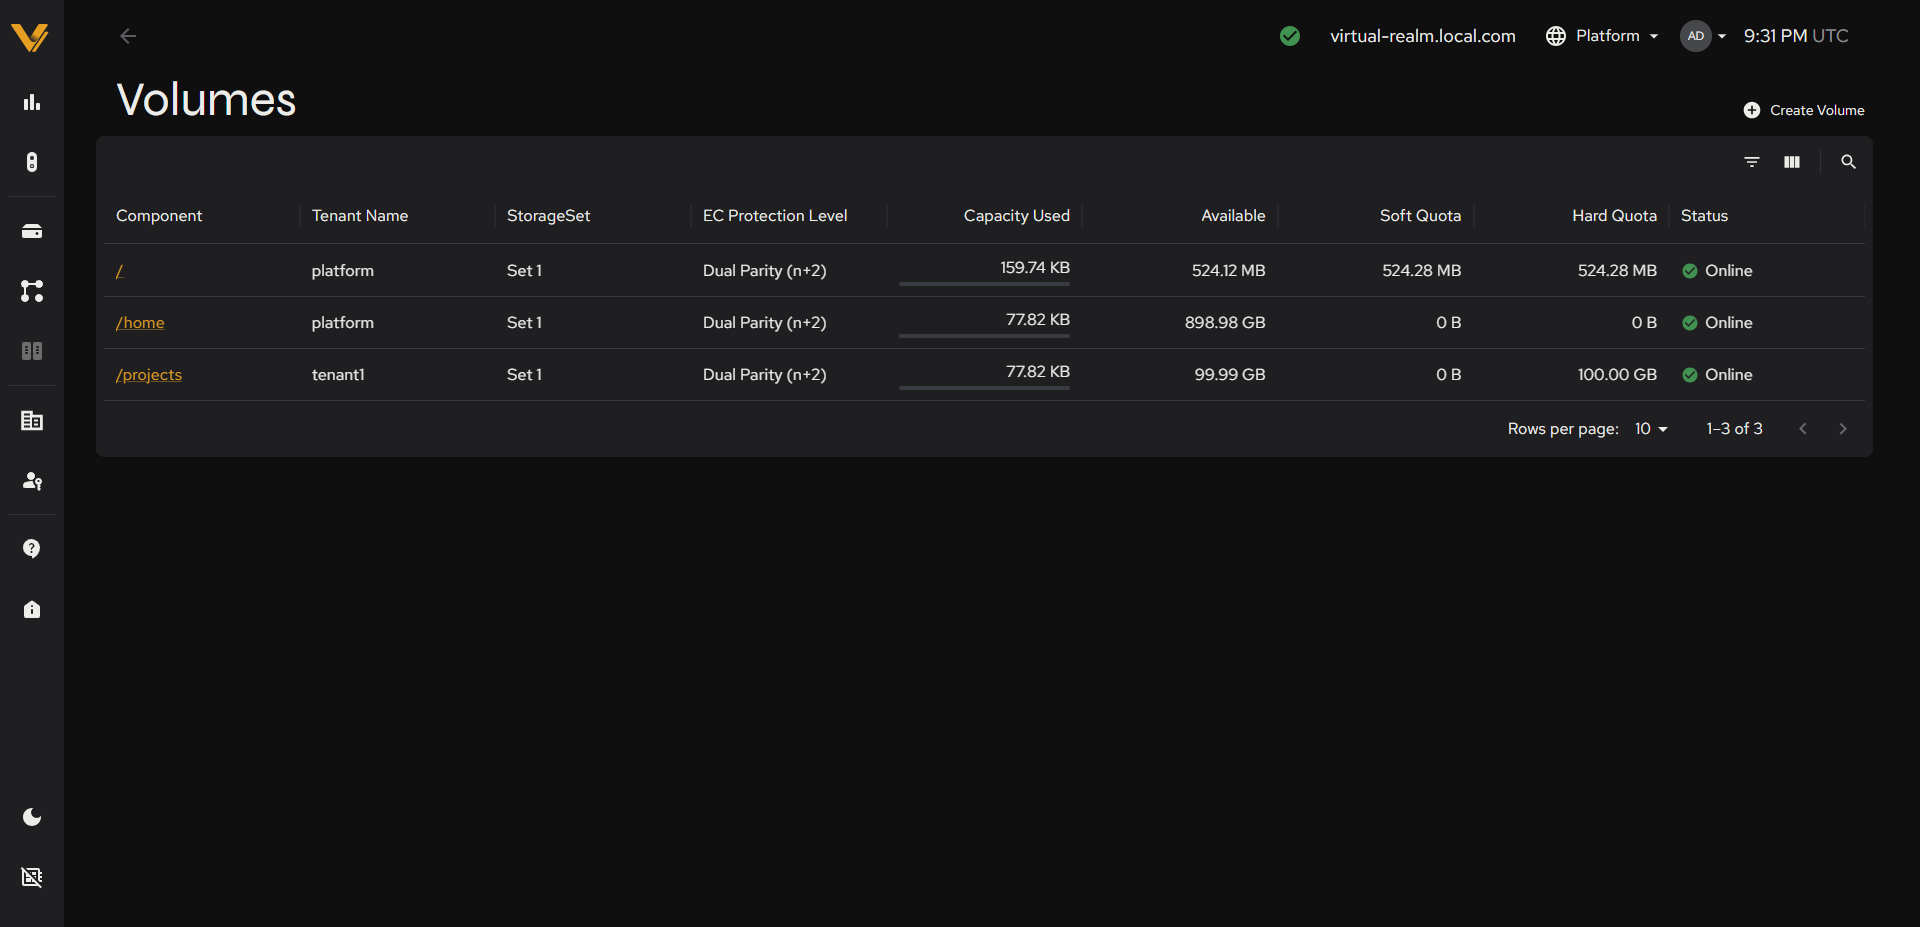Open the info bag sidebar icon
The width and height of the screenshot is (1920, 927).
tap(32, 609)
